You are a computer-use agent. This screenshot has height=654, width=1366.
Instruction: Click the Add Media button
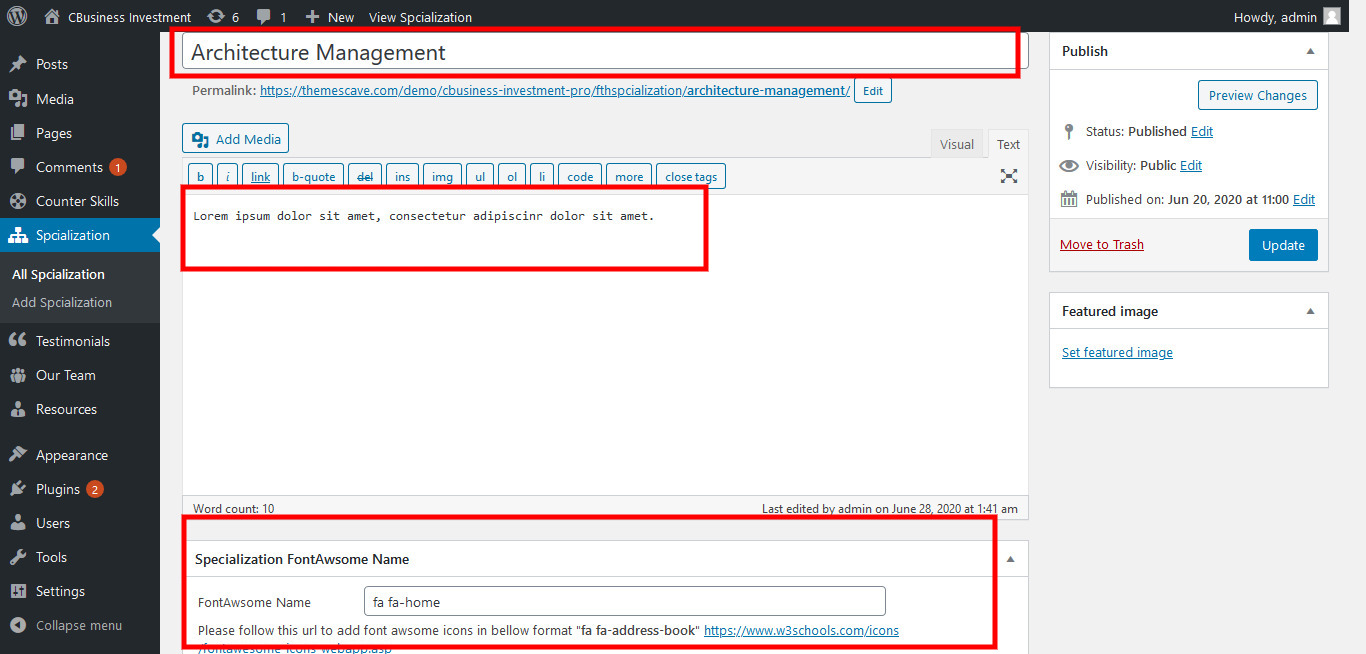[x=235, y=139]
